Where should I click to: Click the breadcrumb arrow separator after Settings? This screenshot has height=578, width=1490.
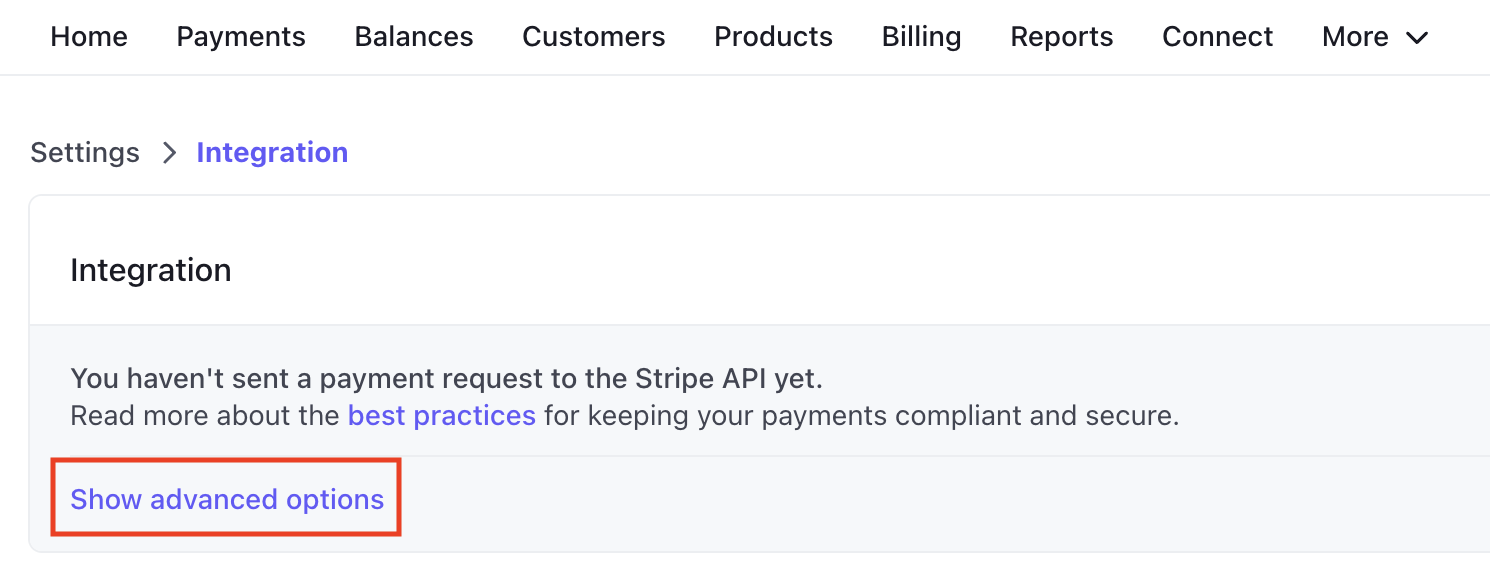coord(169,153)
